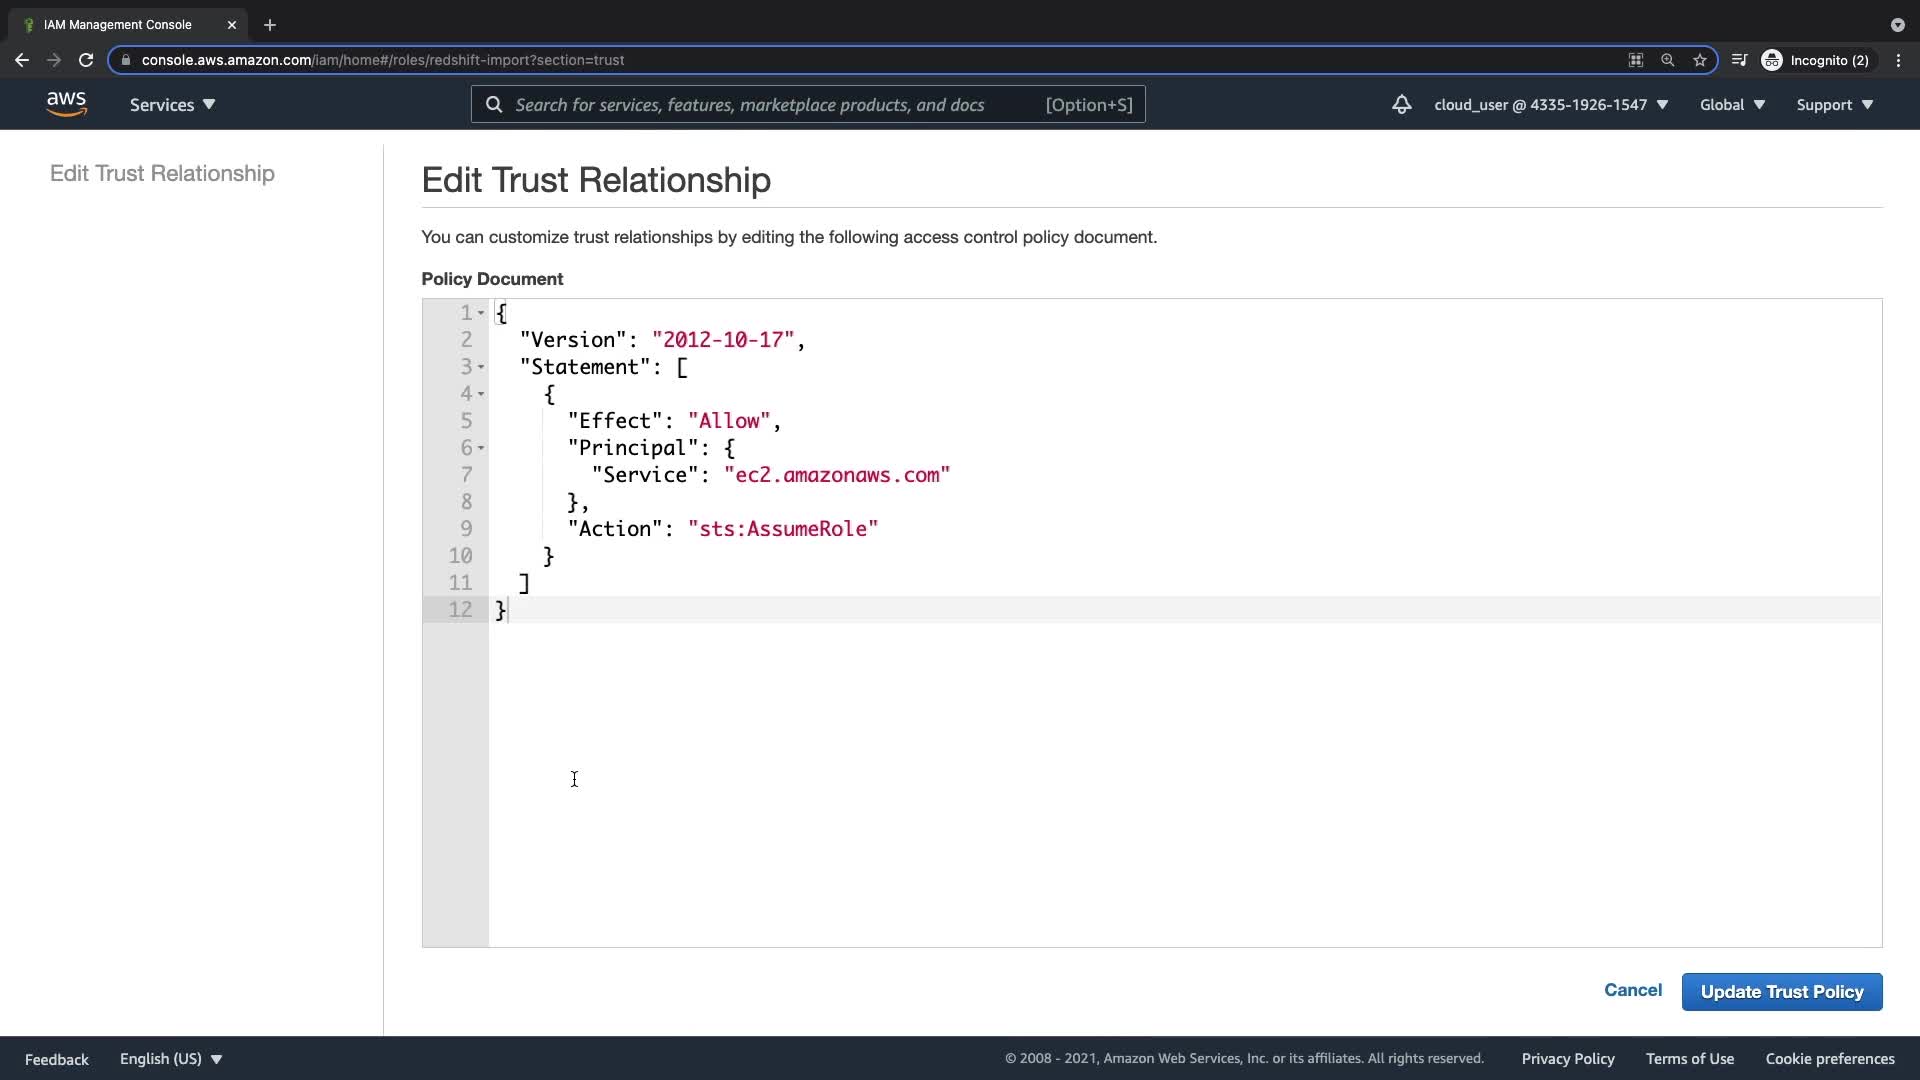Viewport: 1920px width, 1080px height.
Task: Collapse the Principal fold at line 6
Action: (x=481, y=448)
